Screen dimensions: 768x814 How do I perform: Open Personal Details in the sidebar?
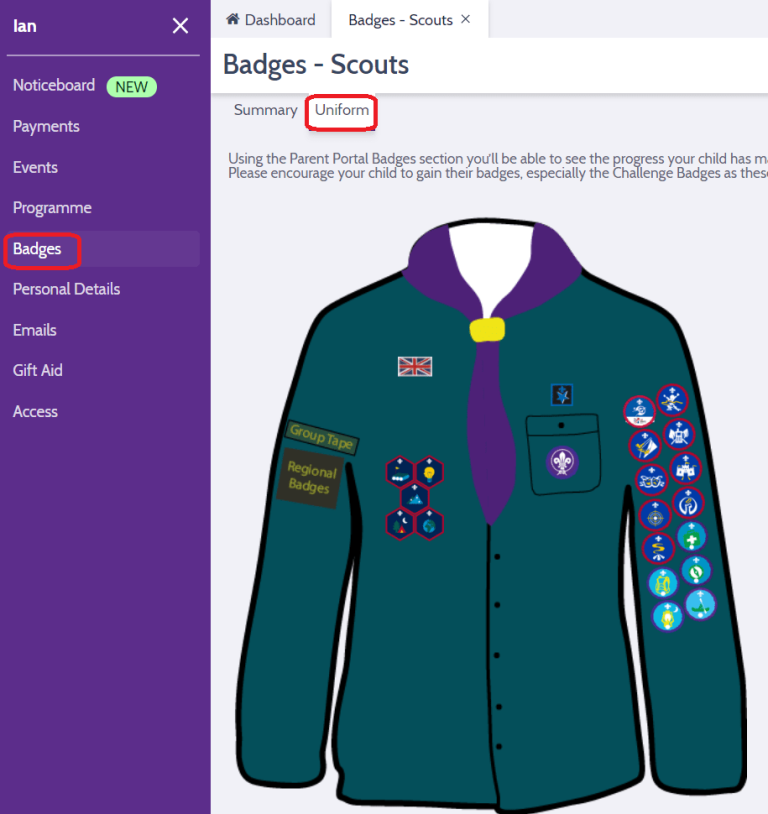coord(66,289)
